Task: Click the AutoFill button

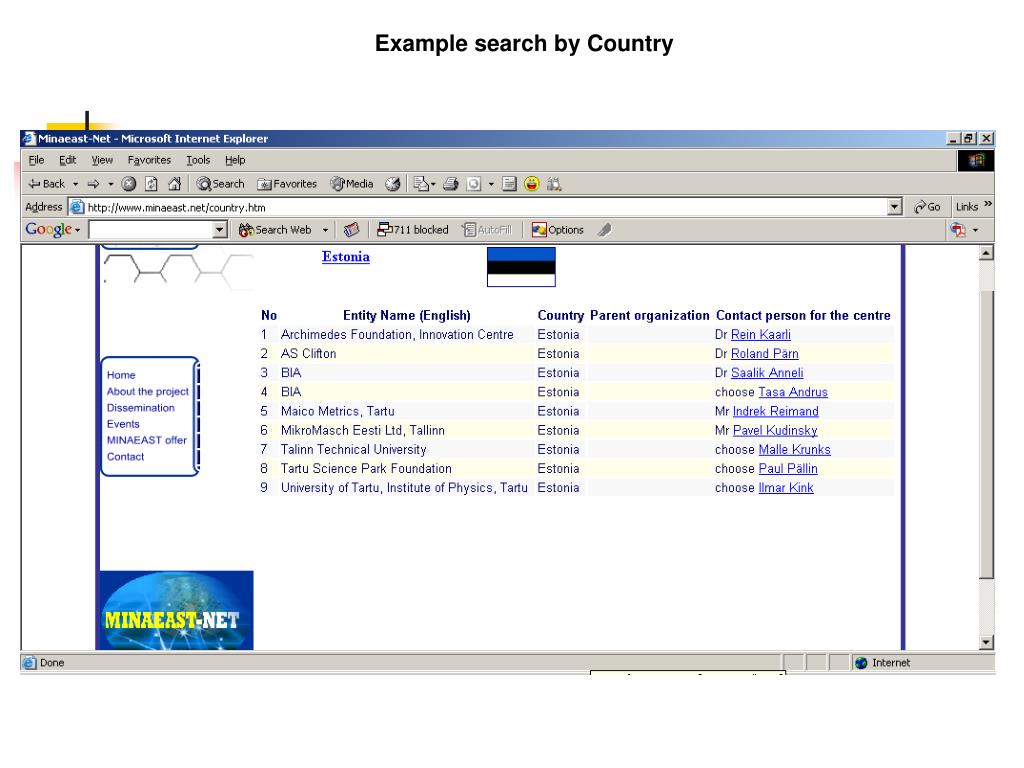Action: tap(487, 230)
